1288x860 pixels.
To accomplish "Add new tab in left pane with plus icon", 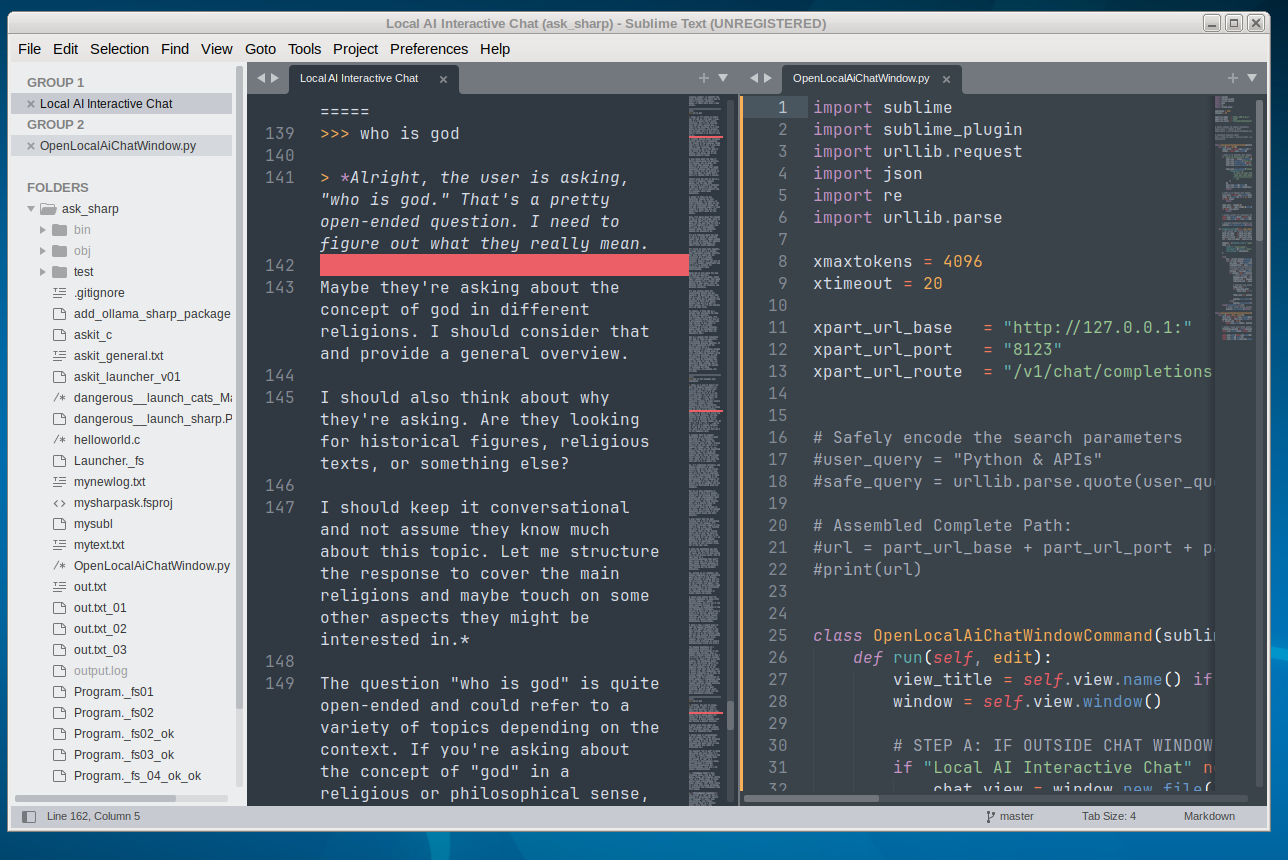I will pos(703,78).
